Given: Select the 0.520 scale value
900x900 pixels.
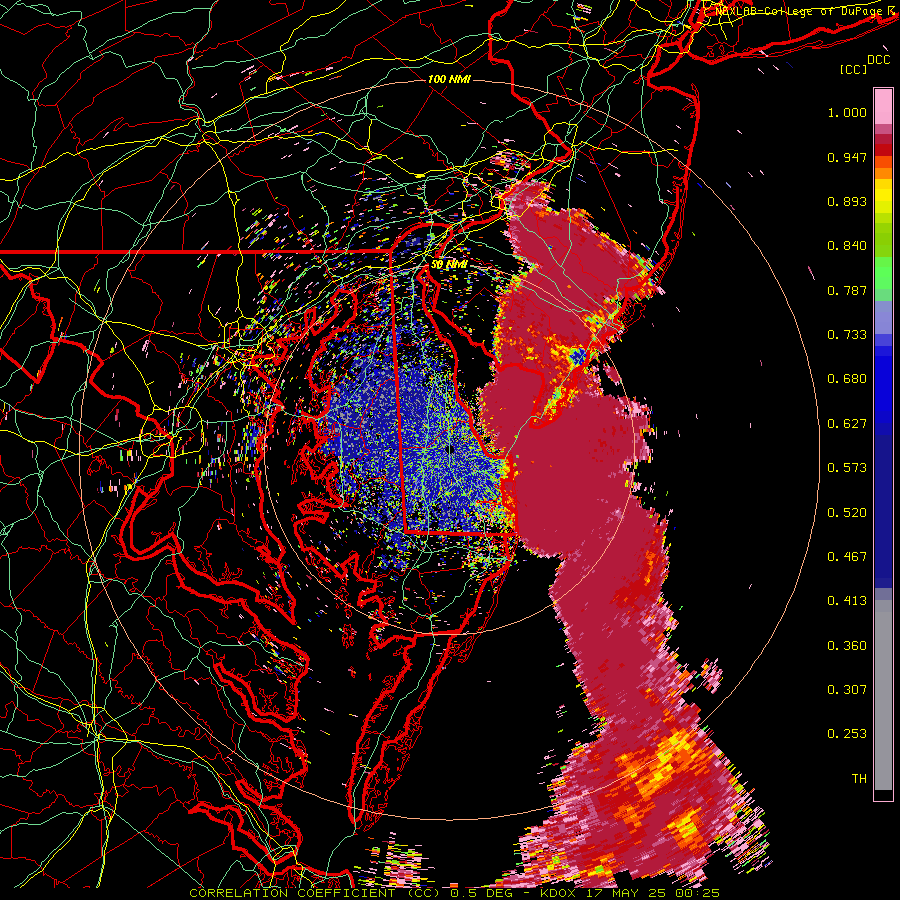Looking at the screenshot, I should 847,513.
